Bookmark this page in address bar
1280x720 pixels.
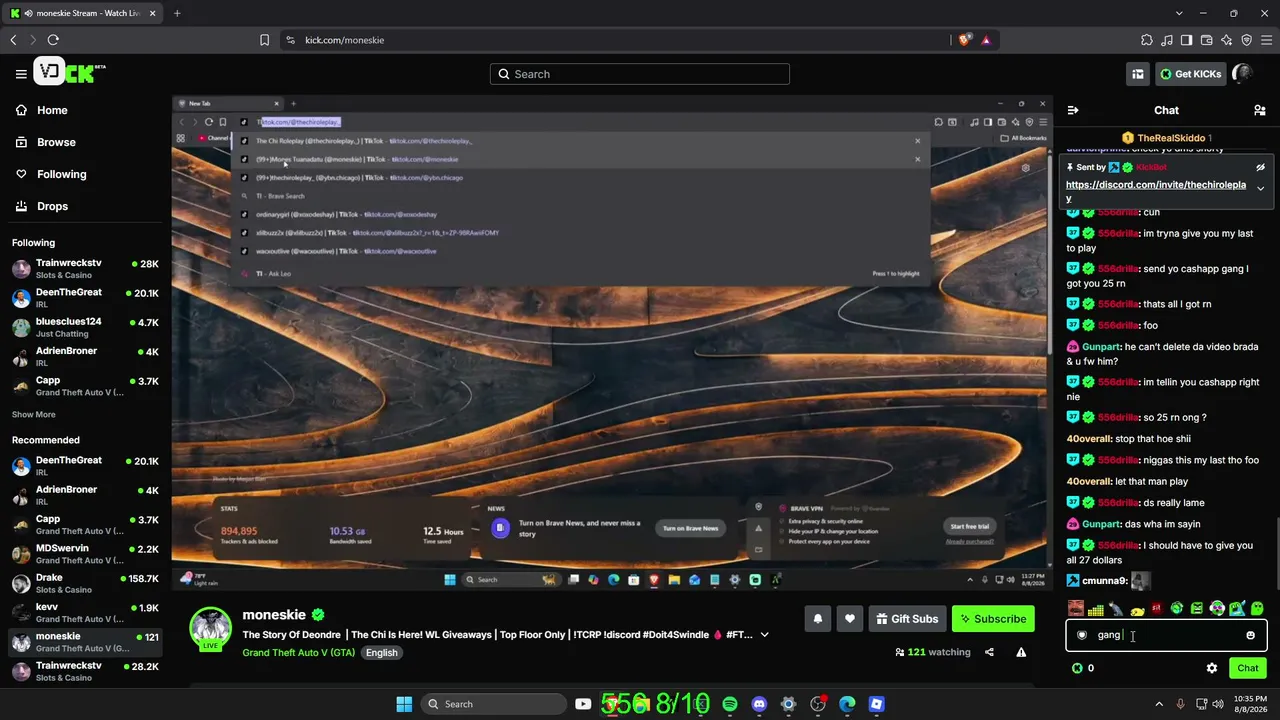tap(264, 40)
